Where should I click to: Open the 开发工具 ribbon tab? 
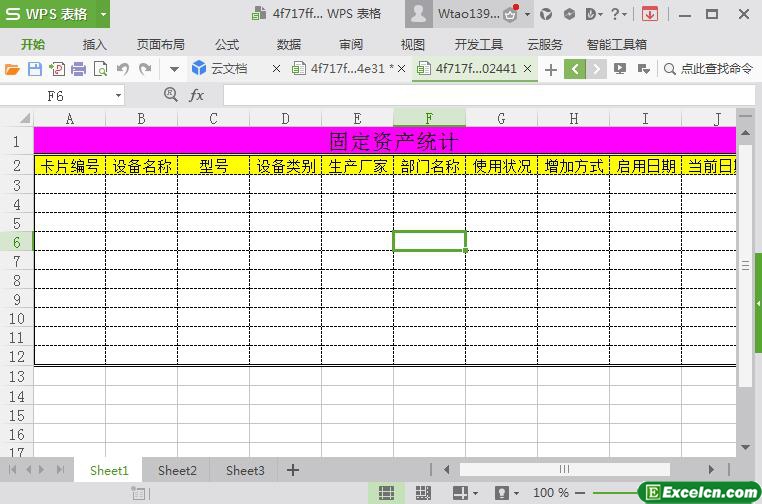click(x=479, y=44)
